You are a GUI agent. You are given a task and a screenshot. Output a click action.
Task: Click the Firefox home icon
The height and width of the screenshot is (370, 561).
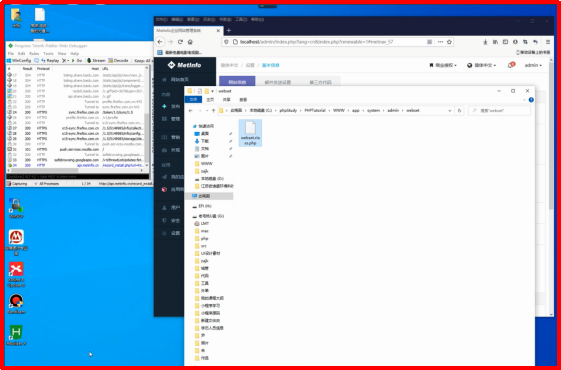pyautogui.click(x=190, y=42)
